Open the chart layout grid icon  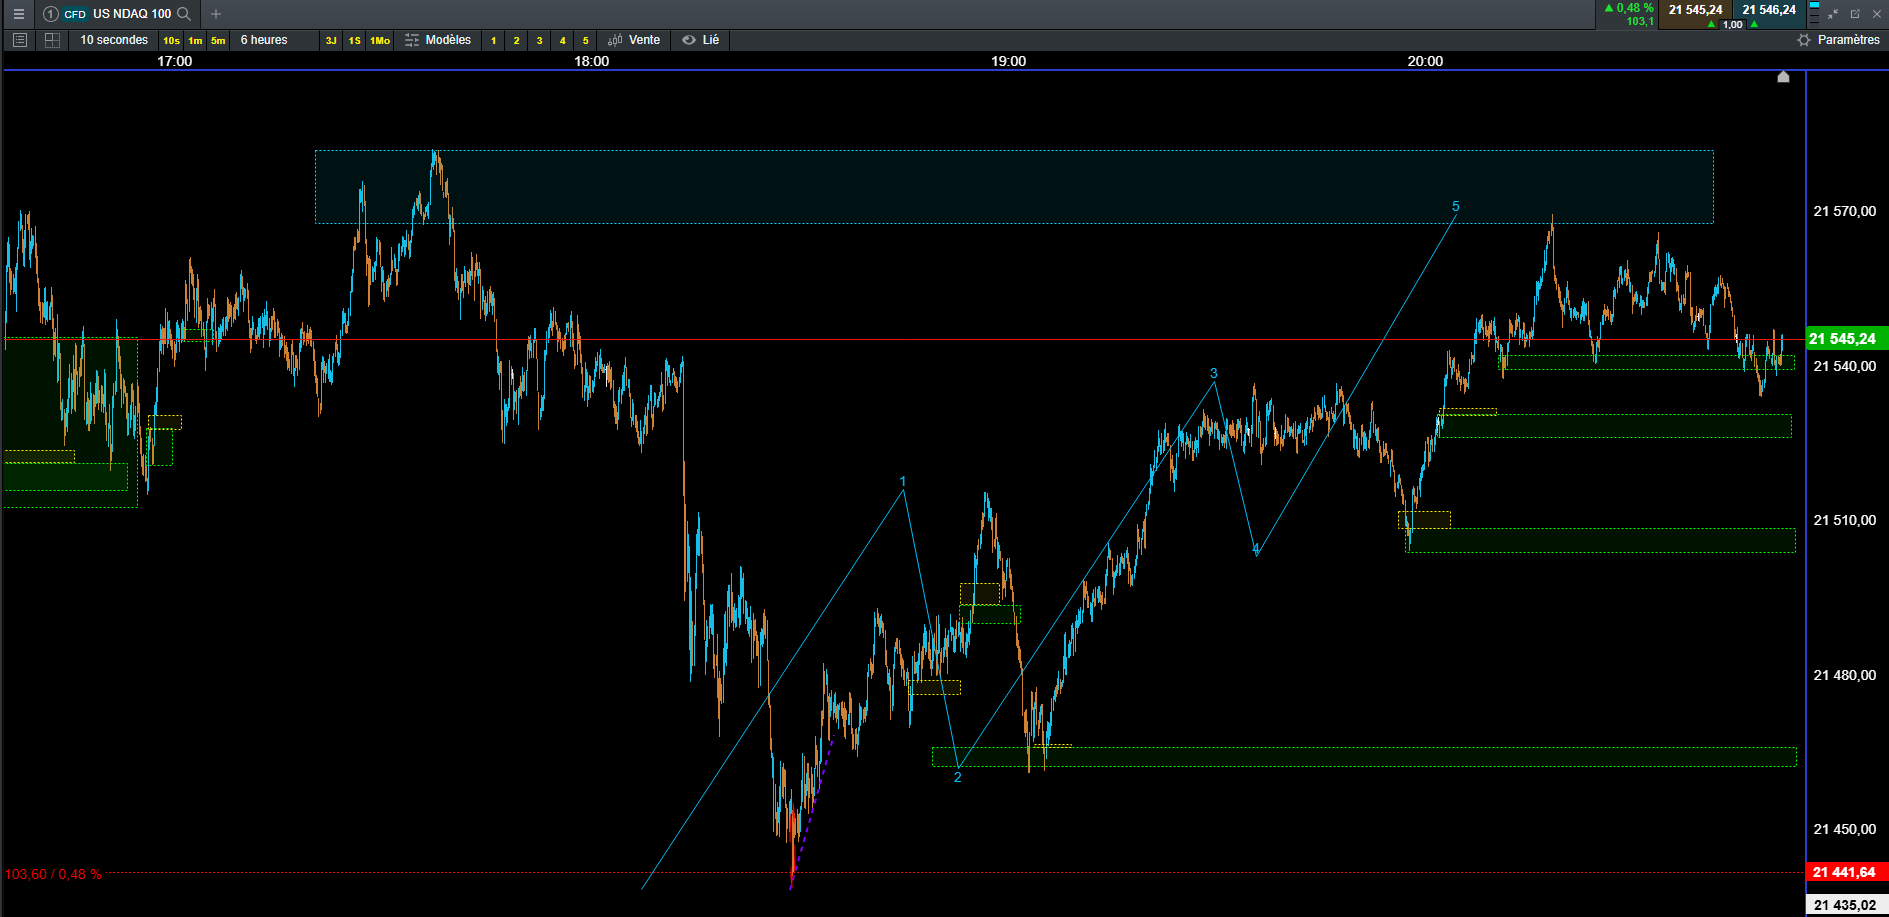click(x=53, y=40)
